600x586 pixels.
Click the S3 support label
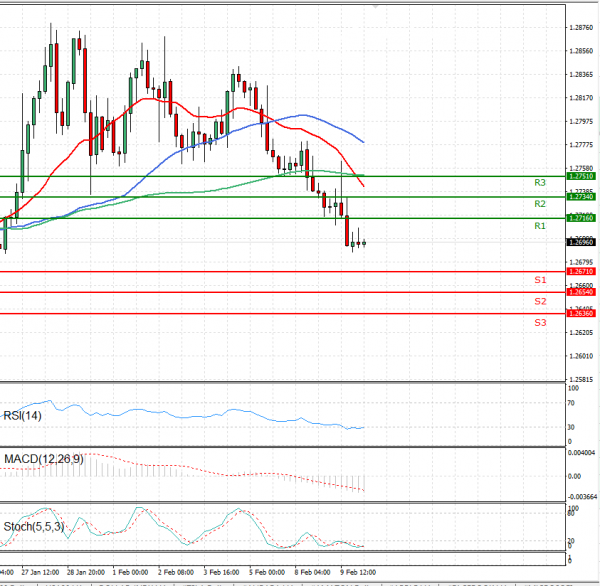pyautogui.click(x=540, y=323)
